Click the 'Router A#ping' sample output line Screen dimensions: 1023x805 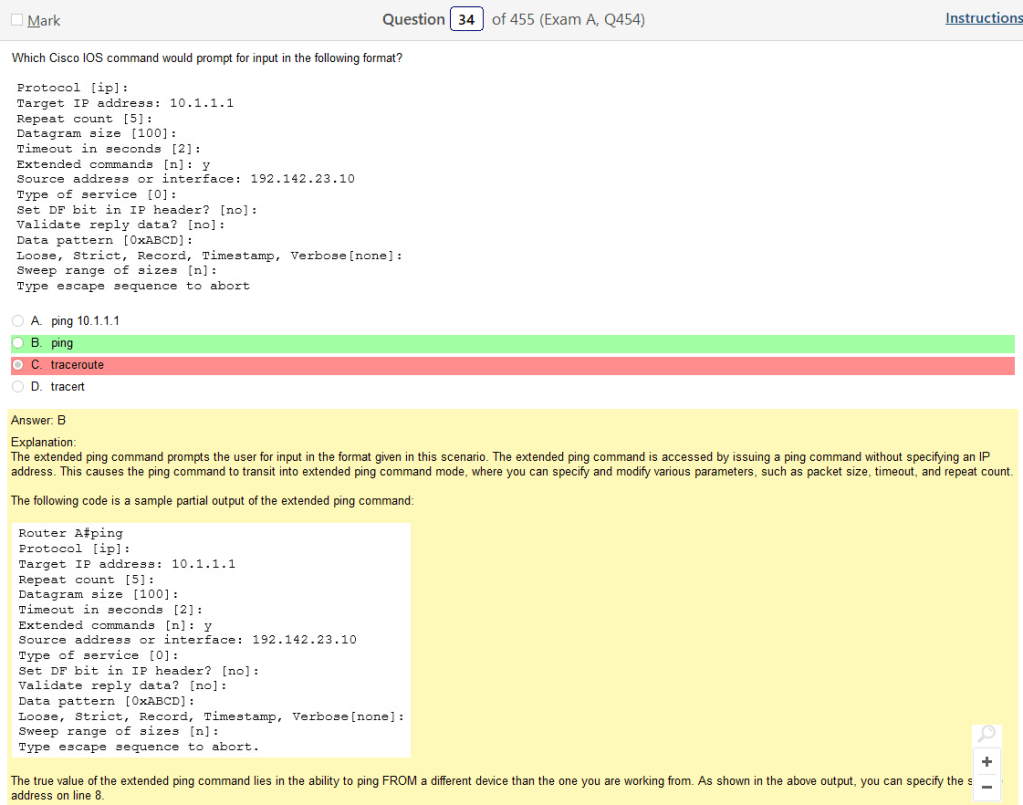pyautogui.click(x=70, y=533)
